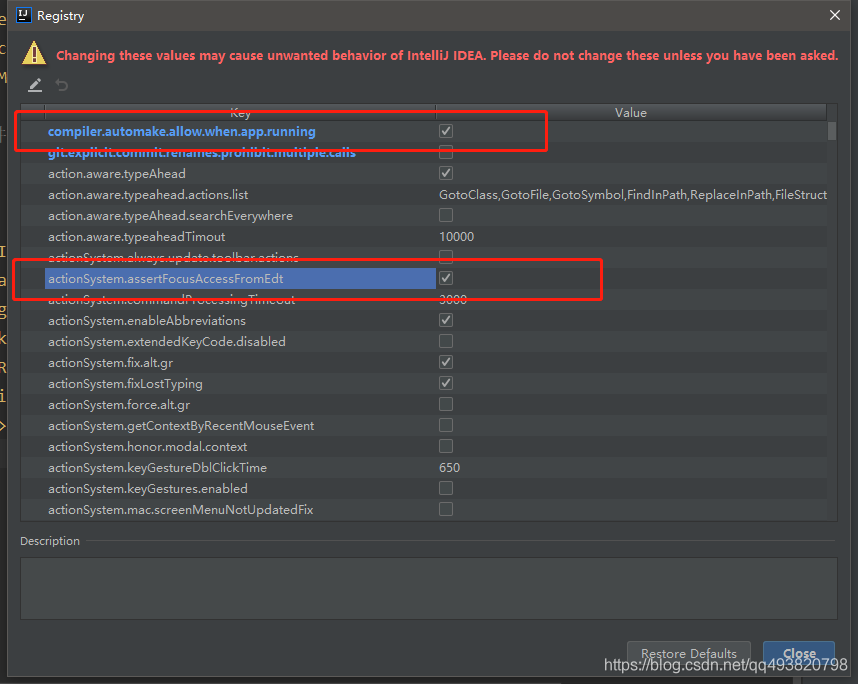Disable actionSystem.enableAbbreviations
This screenshot has width=858, height=684.
tap(445, 320)
